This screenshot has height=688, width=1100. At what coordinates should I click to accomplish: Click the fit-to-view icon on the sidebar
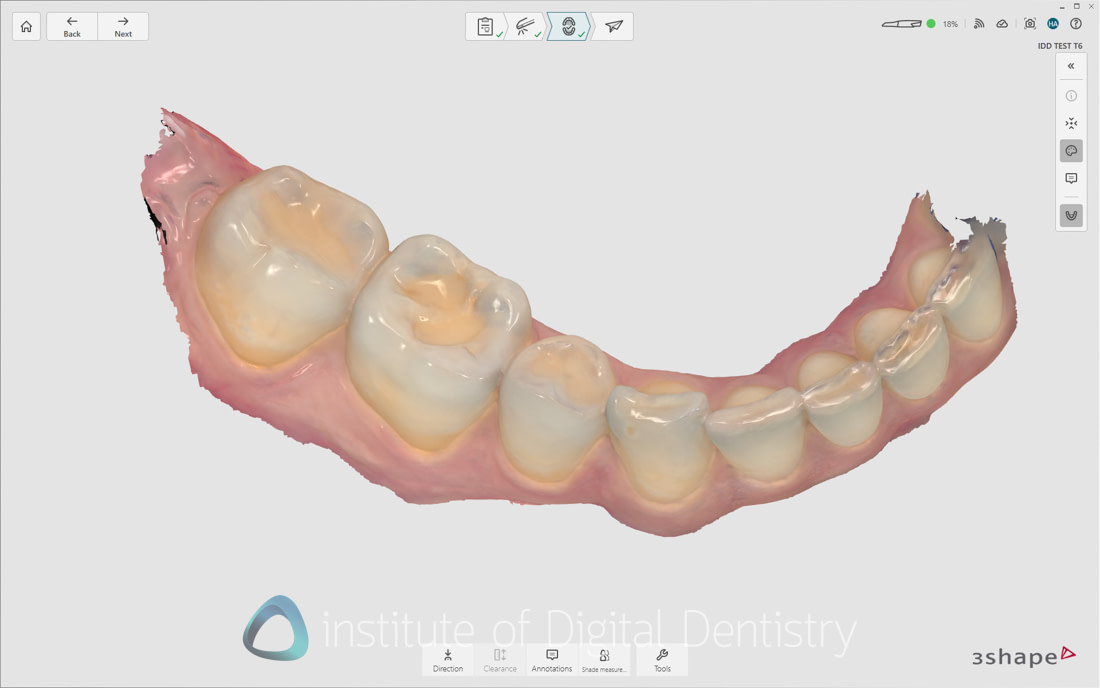(x=1070, y=122)
